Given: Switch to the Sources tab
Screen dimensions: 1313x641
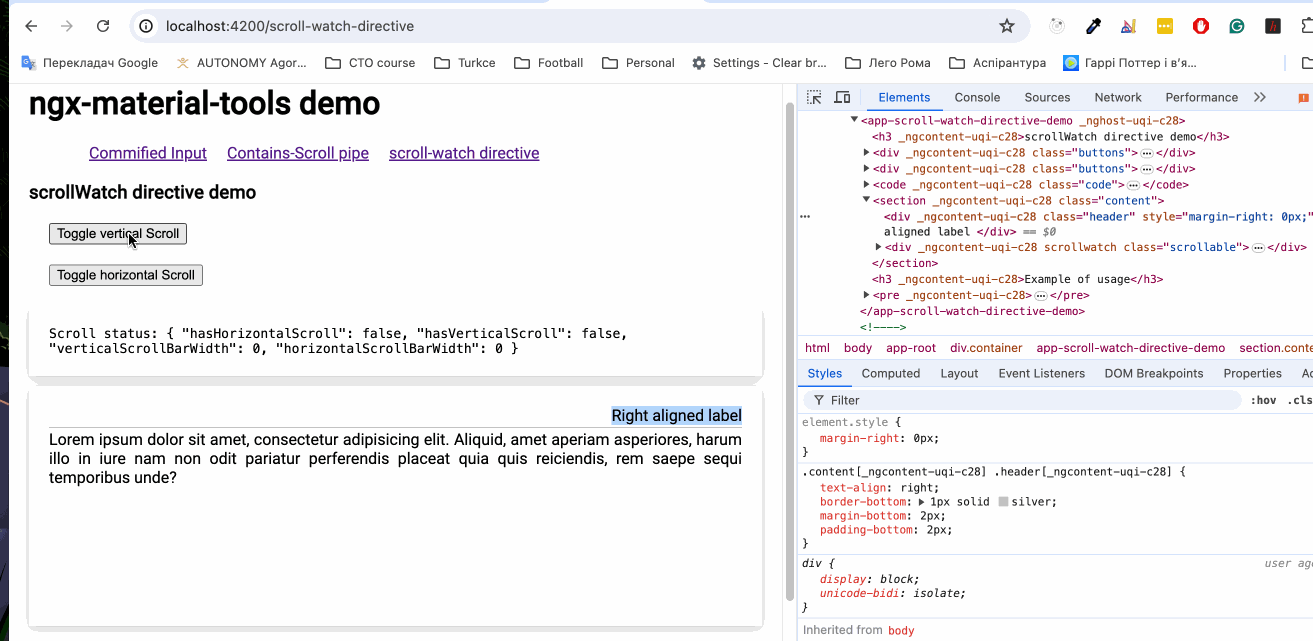Looking at the screenshot, I should (1047, 97).
